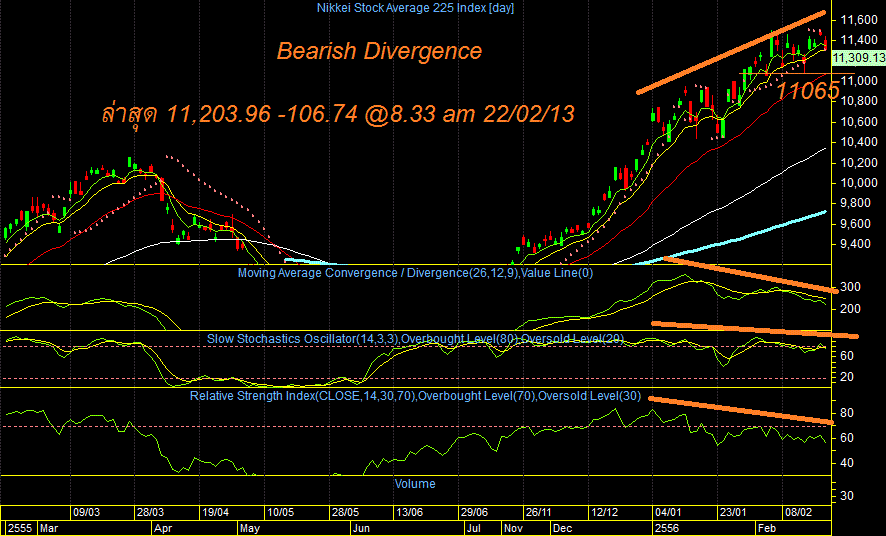Click the 200 value on MACD axis
Screen dimensions: 886x536
coord(850,309)
